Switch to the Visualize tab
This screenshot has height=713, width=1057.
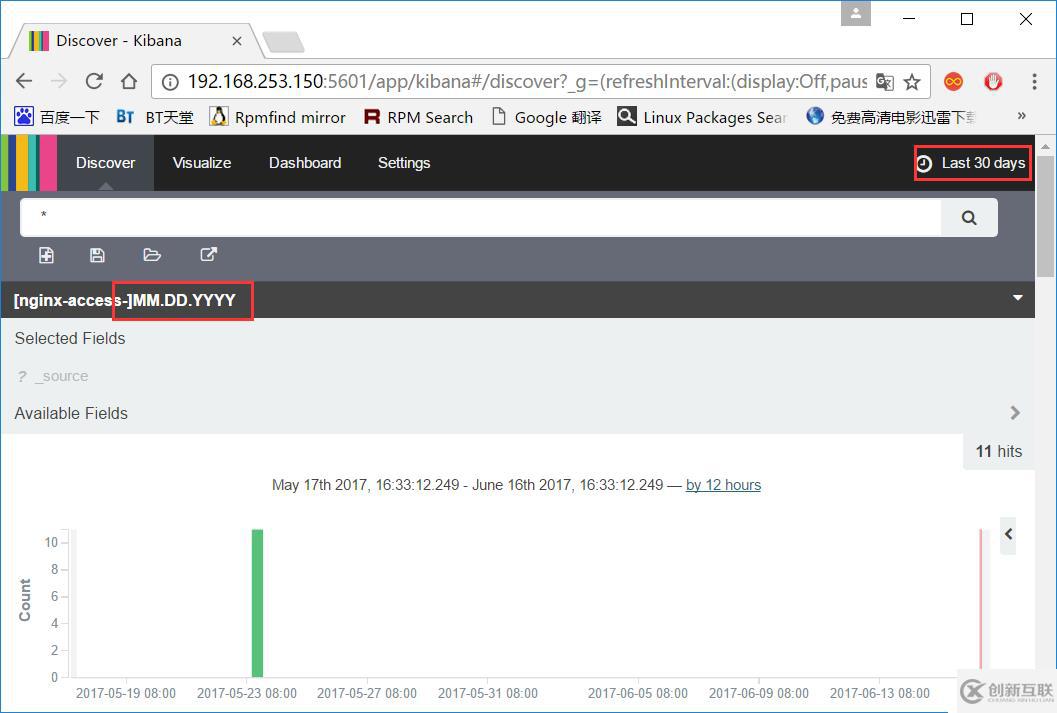[x=202, y=163]
